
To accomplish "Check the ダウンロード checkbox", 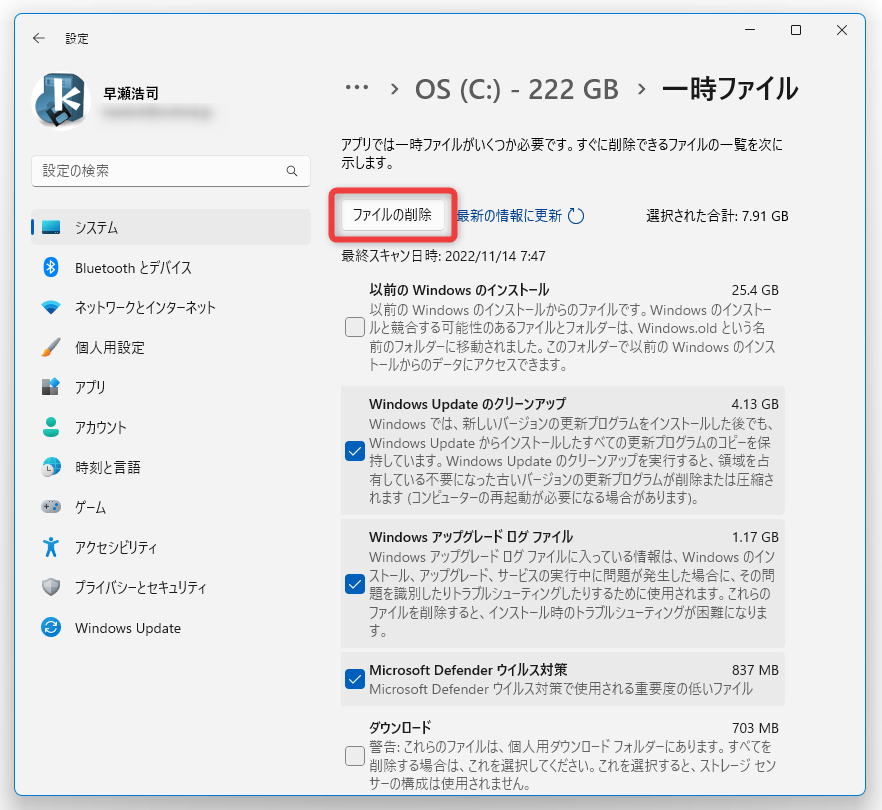I will (355, 755).
